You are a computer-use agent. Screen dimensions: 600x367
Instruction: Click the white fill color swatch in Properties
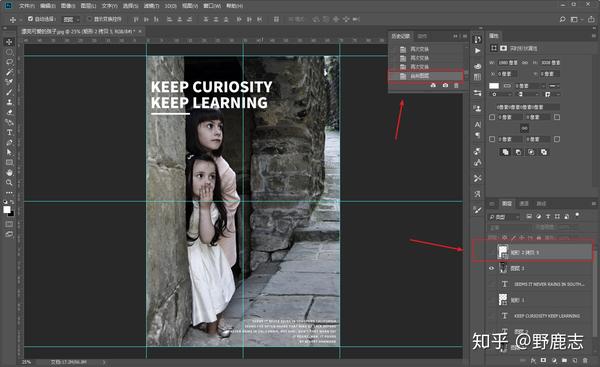[494, 86]
